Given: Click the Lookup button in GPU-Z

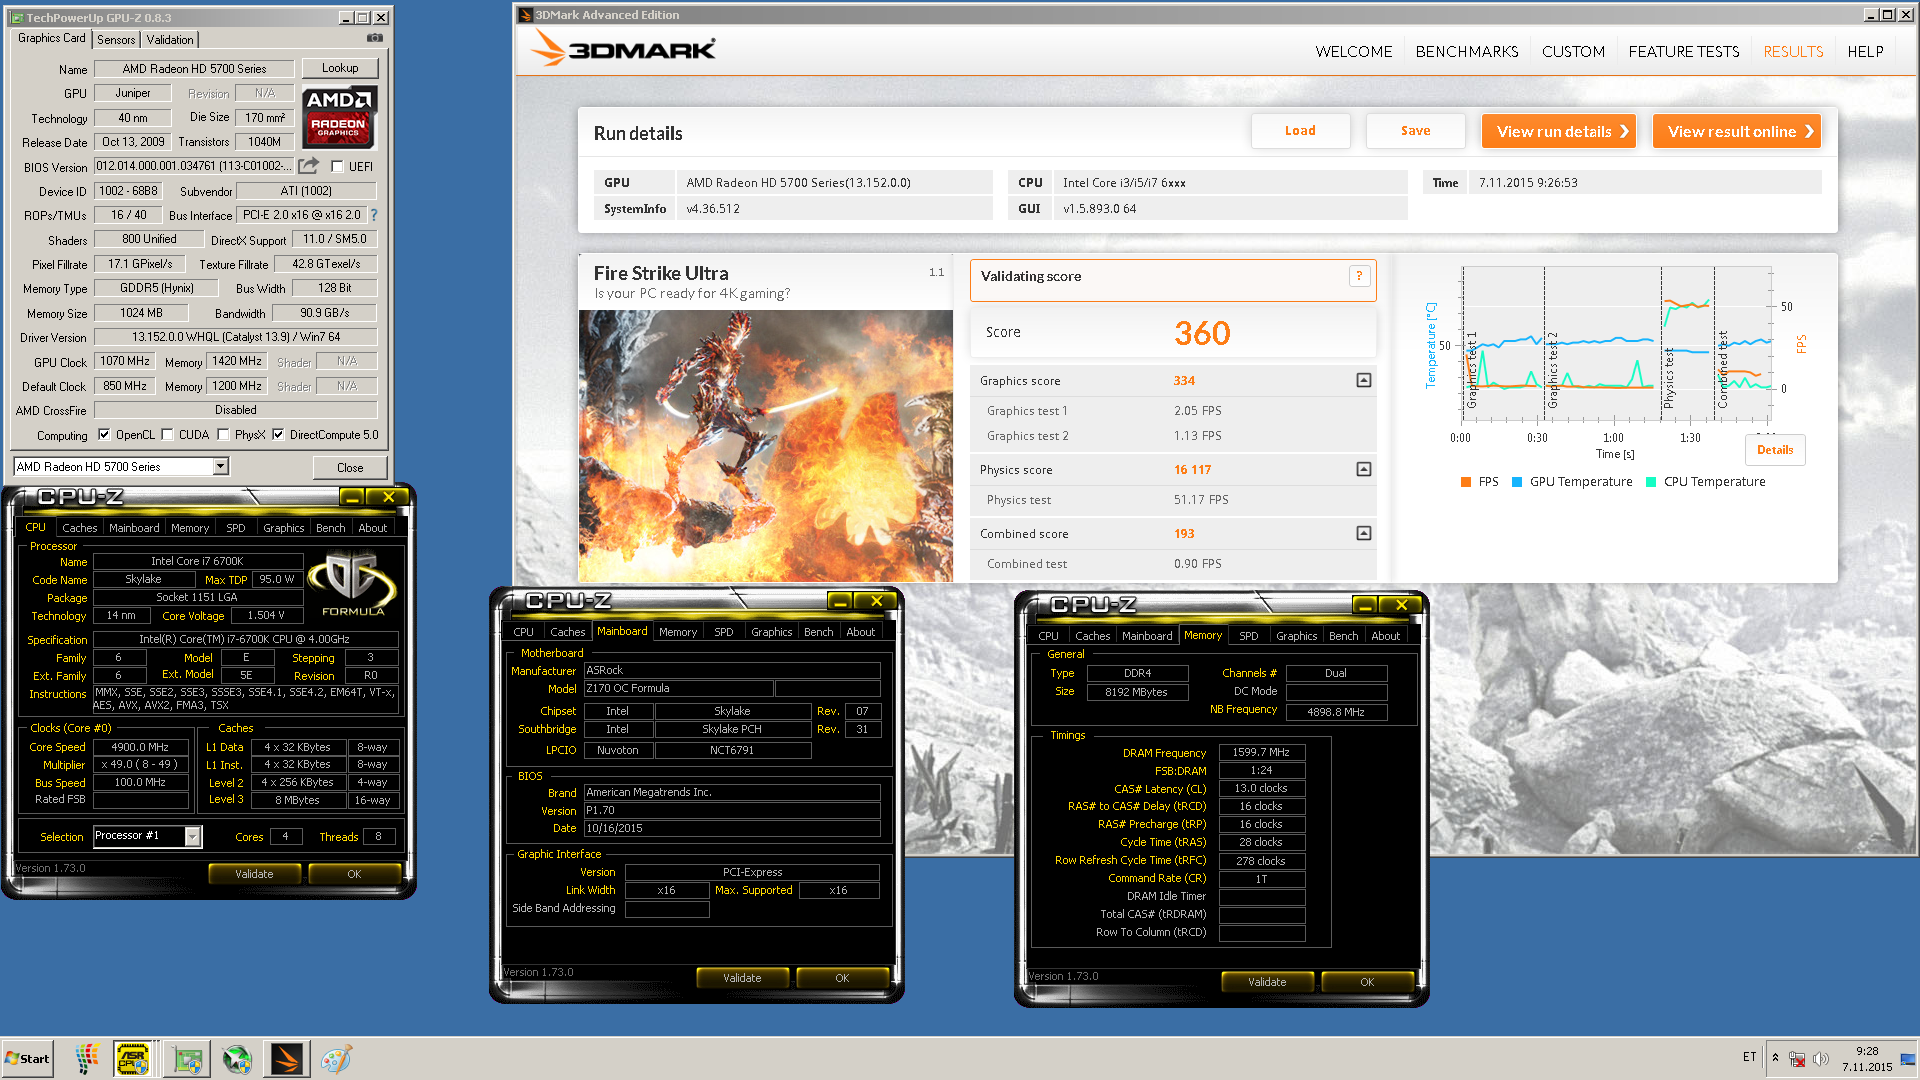Looking at the screenshot, I should (x=340, y=68).
